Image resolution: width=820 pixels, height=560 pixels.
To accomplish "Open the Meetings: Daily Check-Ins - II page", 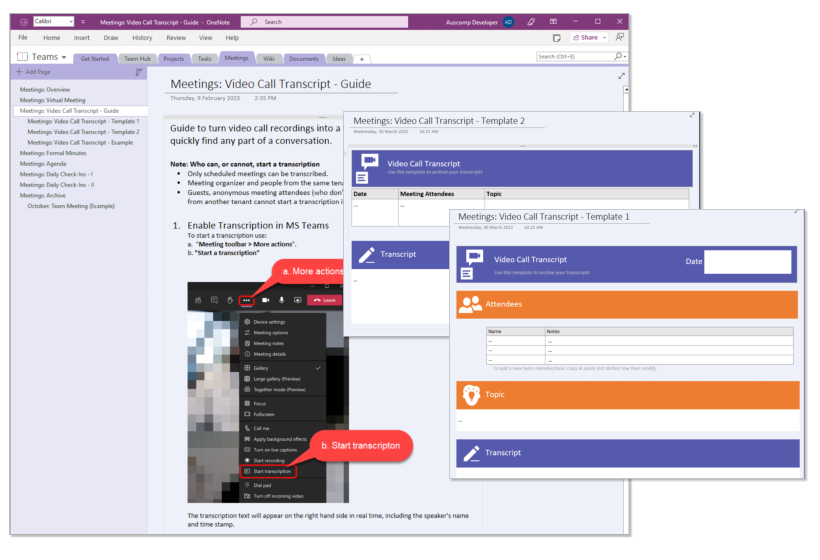I will [57, 185].
